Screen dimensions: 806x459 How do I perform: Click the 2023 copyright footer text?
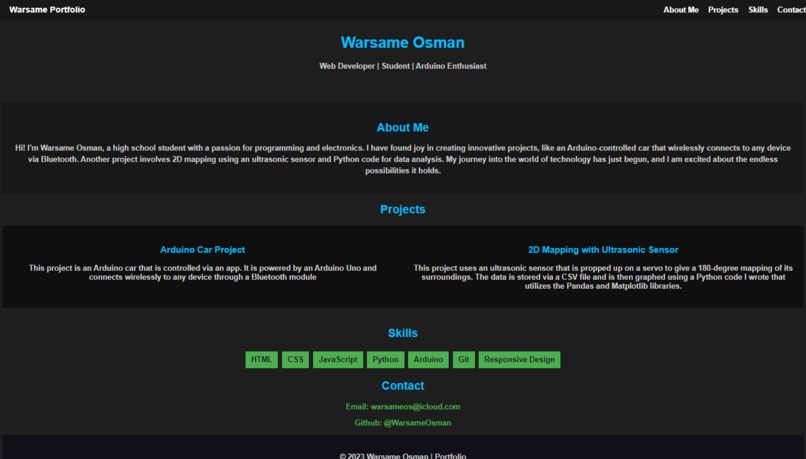click(x=402, y=455)
